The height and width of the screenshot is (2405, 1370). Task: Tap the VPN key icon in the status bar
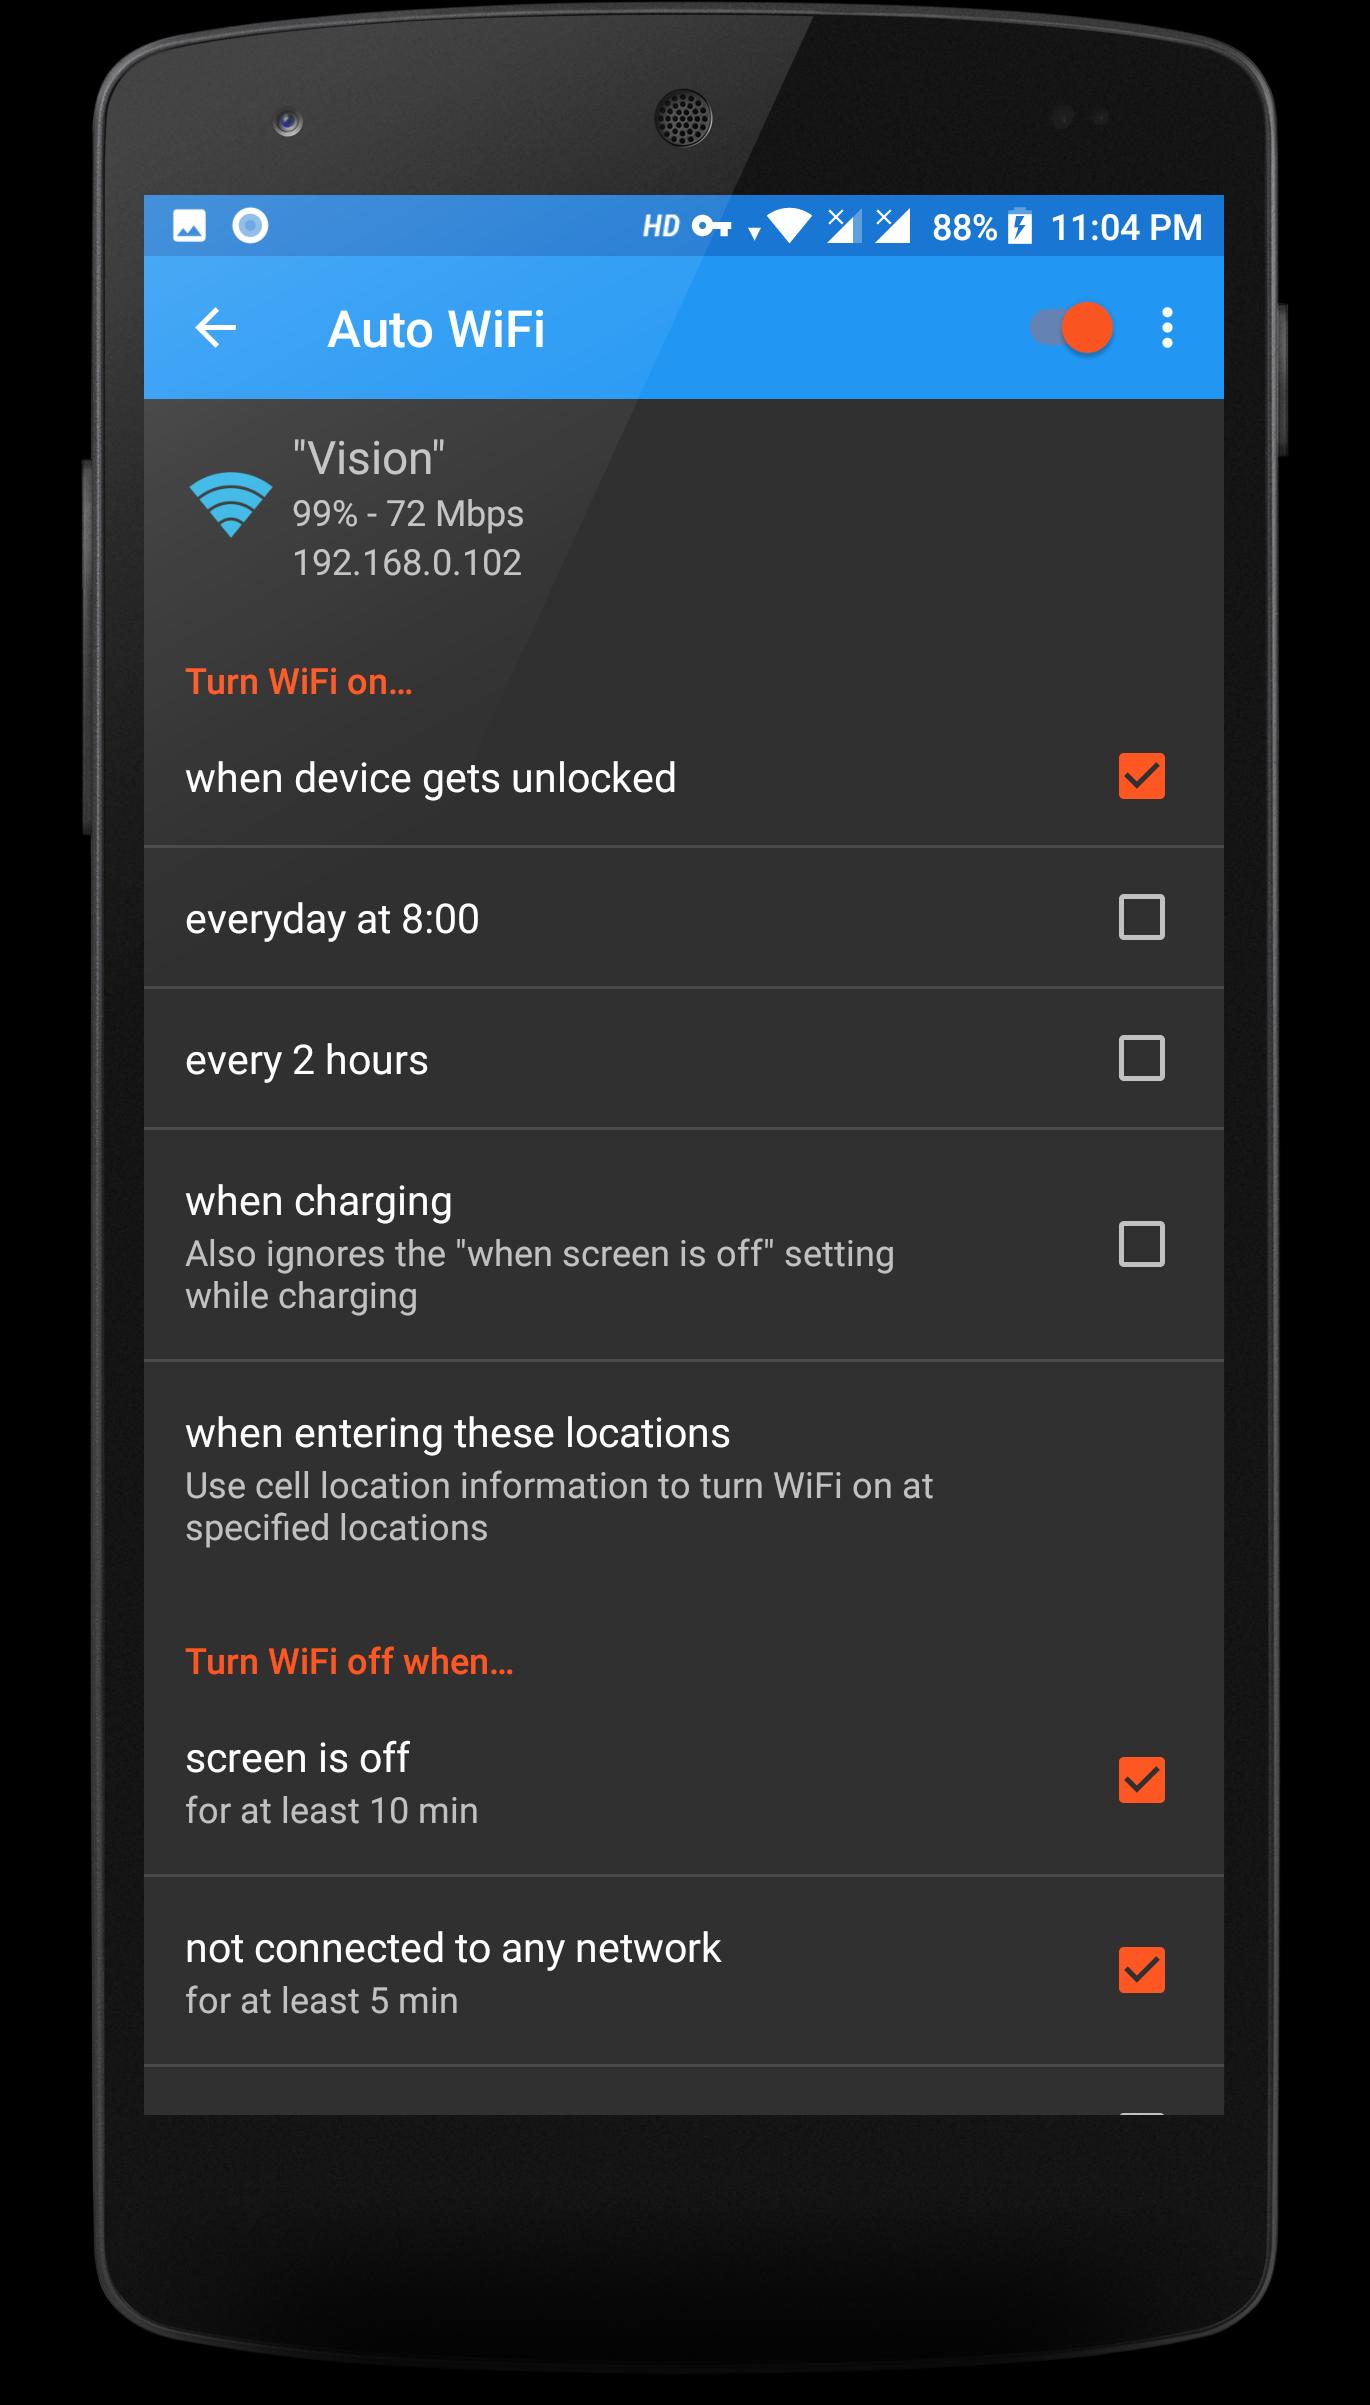coord(711,227)
